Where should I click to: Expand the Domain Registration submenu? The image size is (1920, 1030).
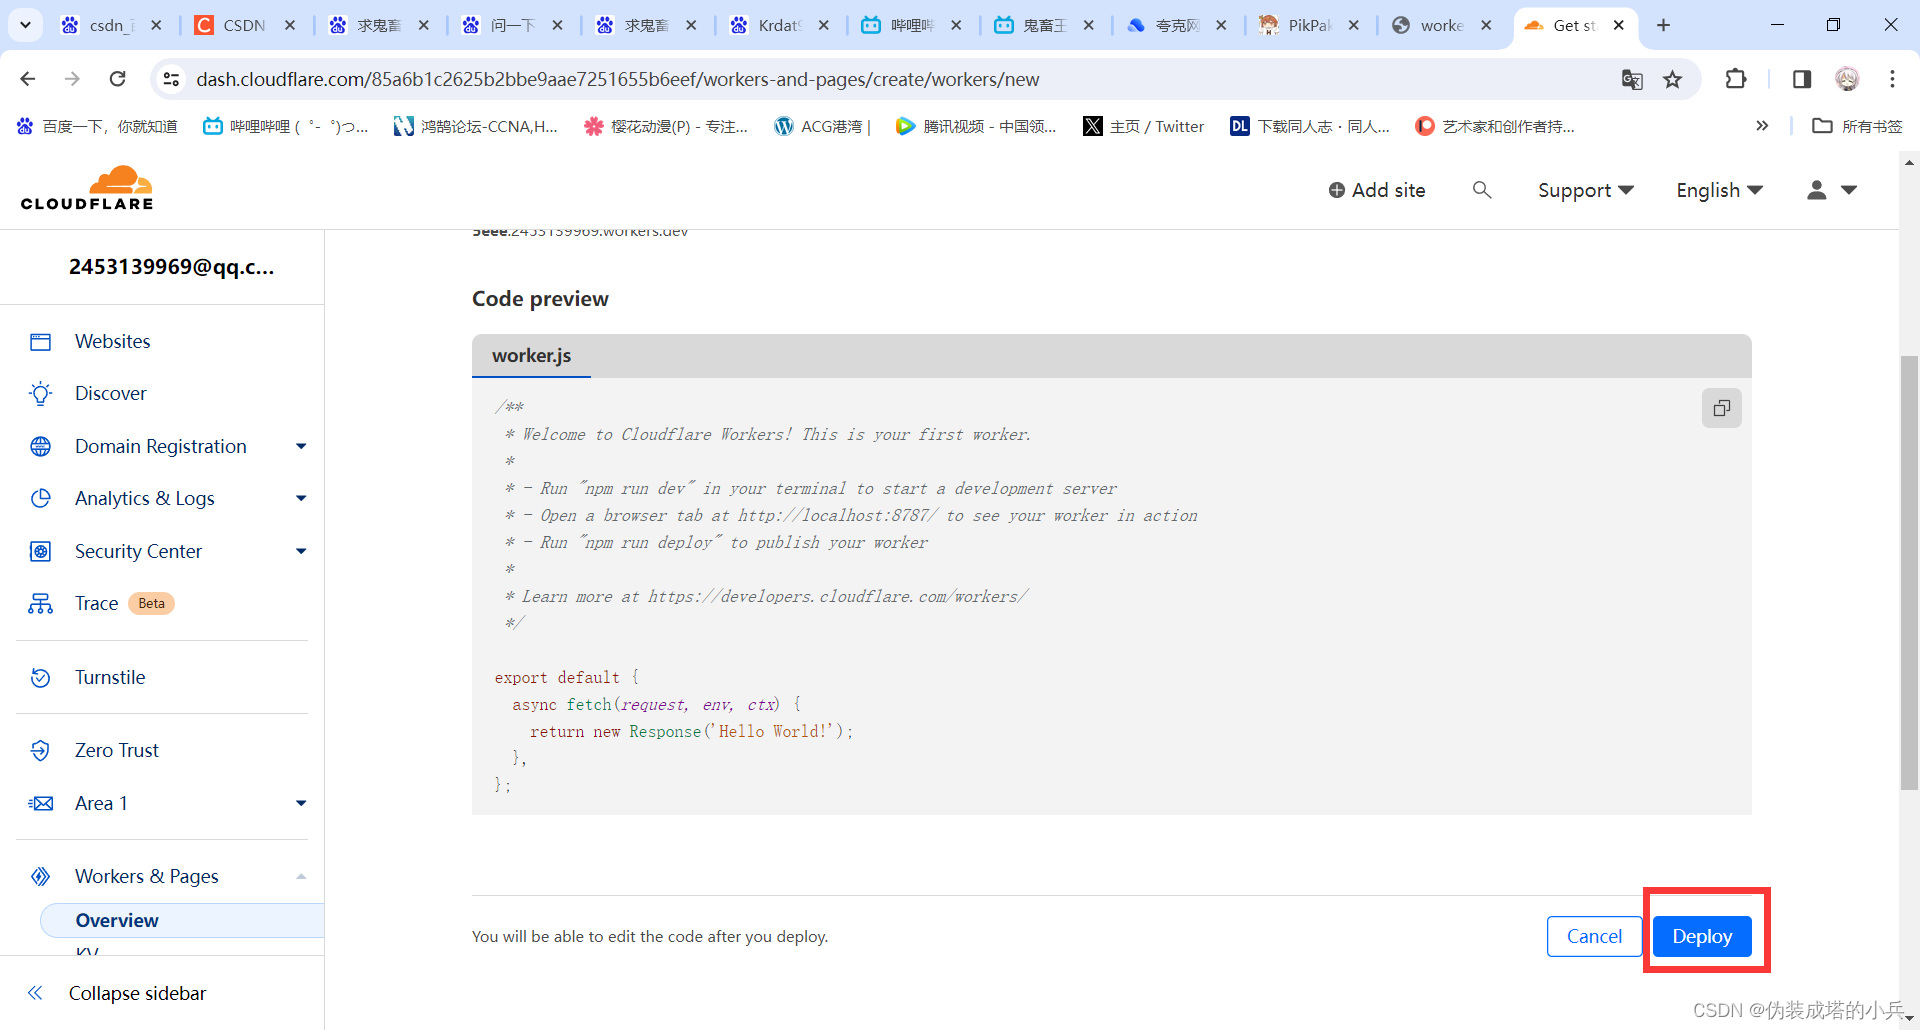click(301, 447)
